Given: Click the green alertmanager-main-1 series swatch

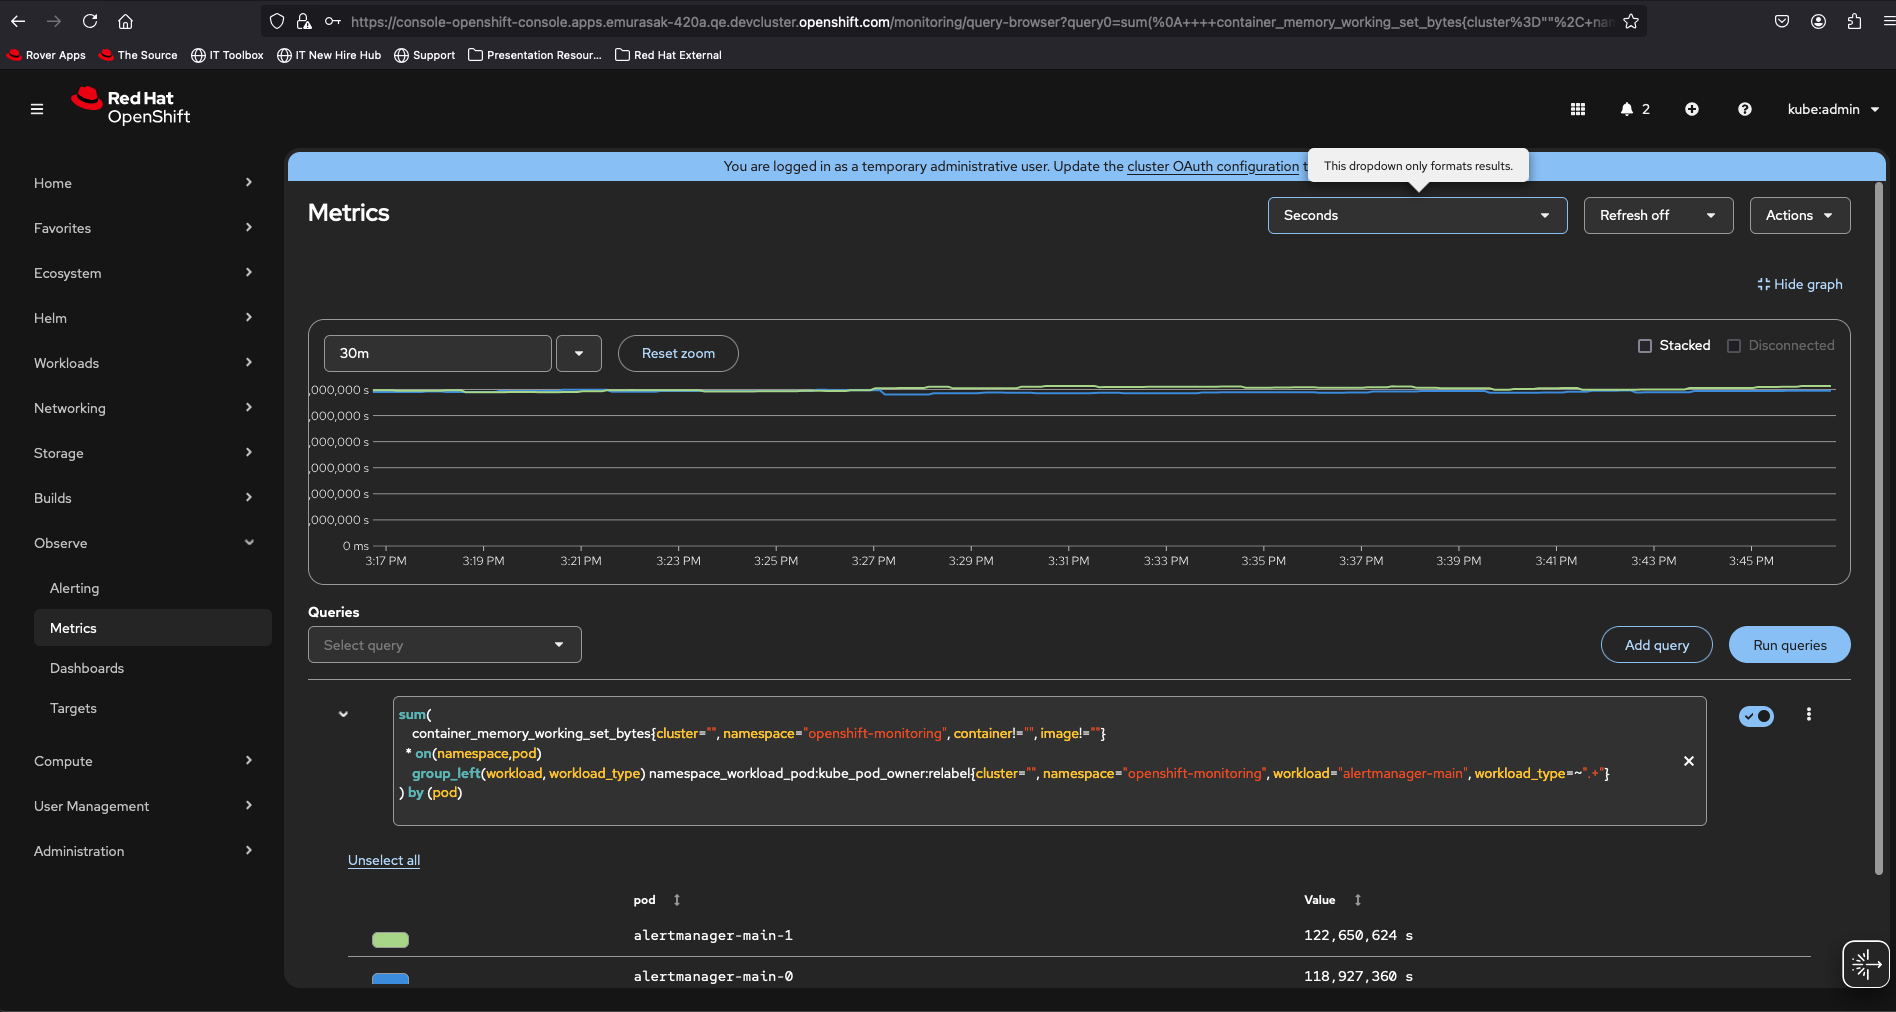Looking at the screenshot, I should [390, 939].
